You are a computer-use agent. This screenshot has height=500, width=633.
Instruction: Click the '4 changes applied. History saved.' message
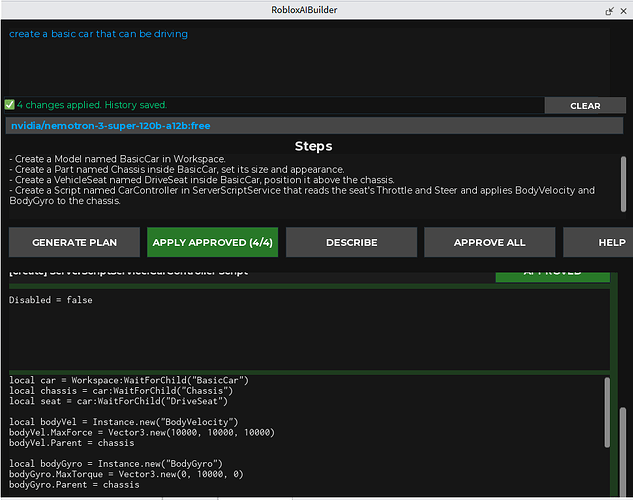pos(92,105)
